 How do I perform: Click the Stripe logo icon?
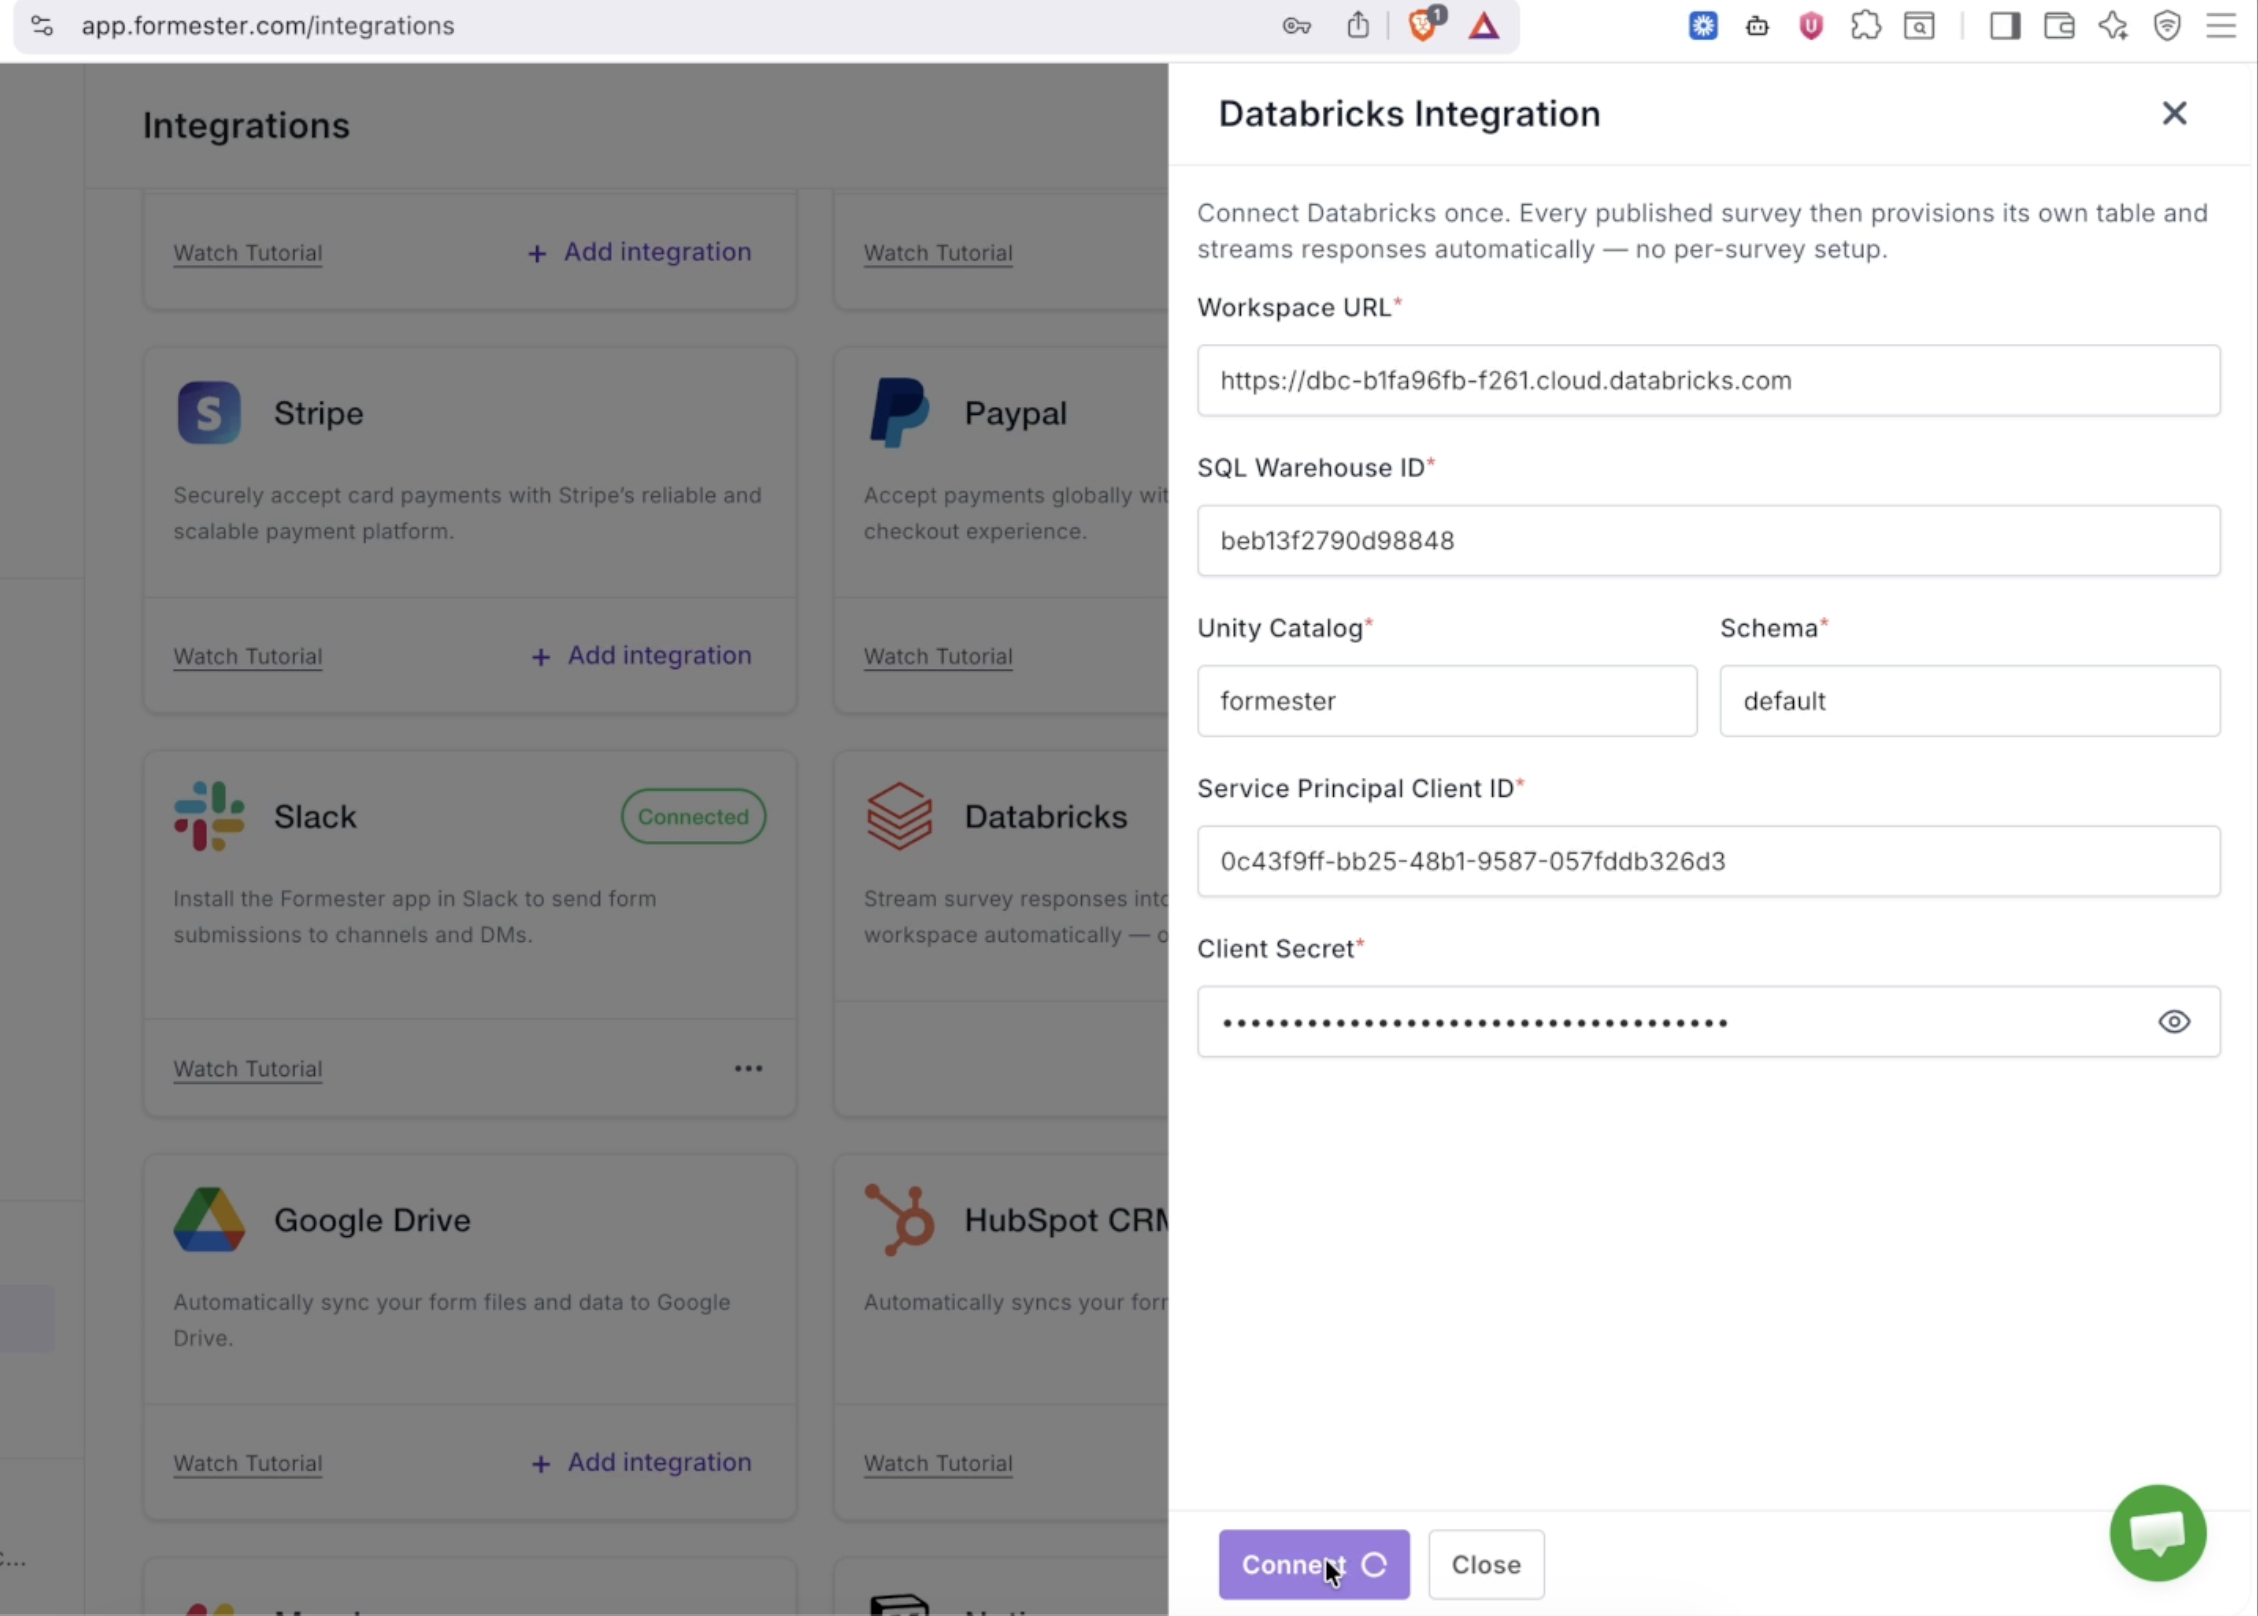pyautogui.click(x=209, y=412)
